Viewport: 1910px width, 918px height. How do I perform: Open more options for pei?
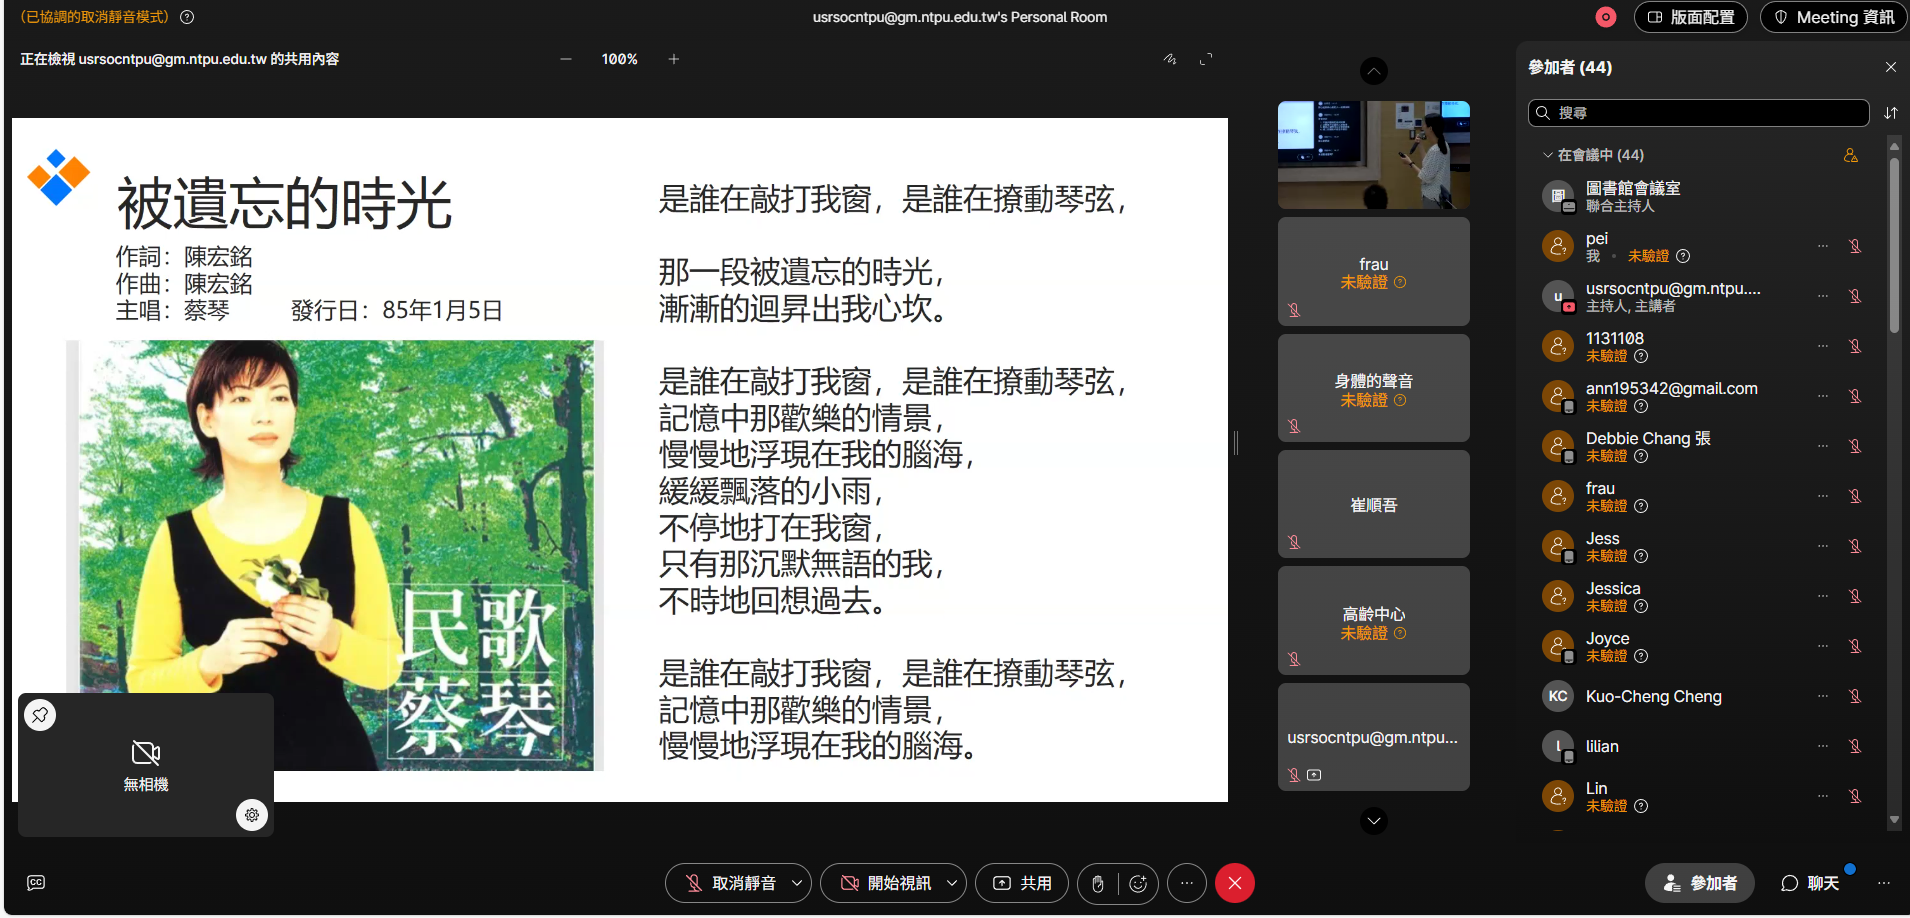click(1823, 246)
